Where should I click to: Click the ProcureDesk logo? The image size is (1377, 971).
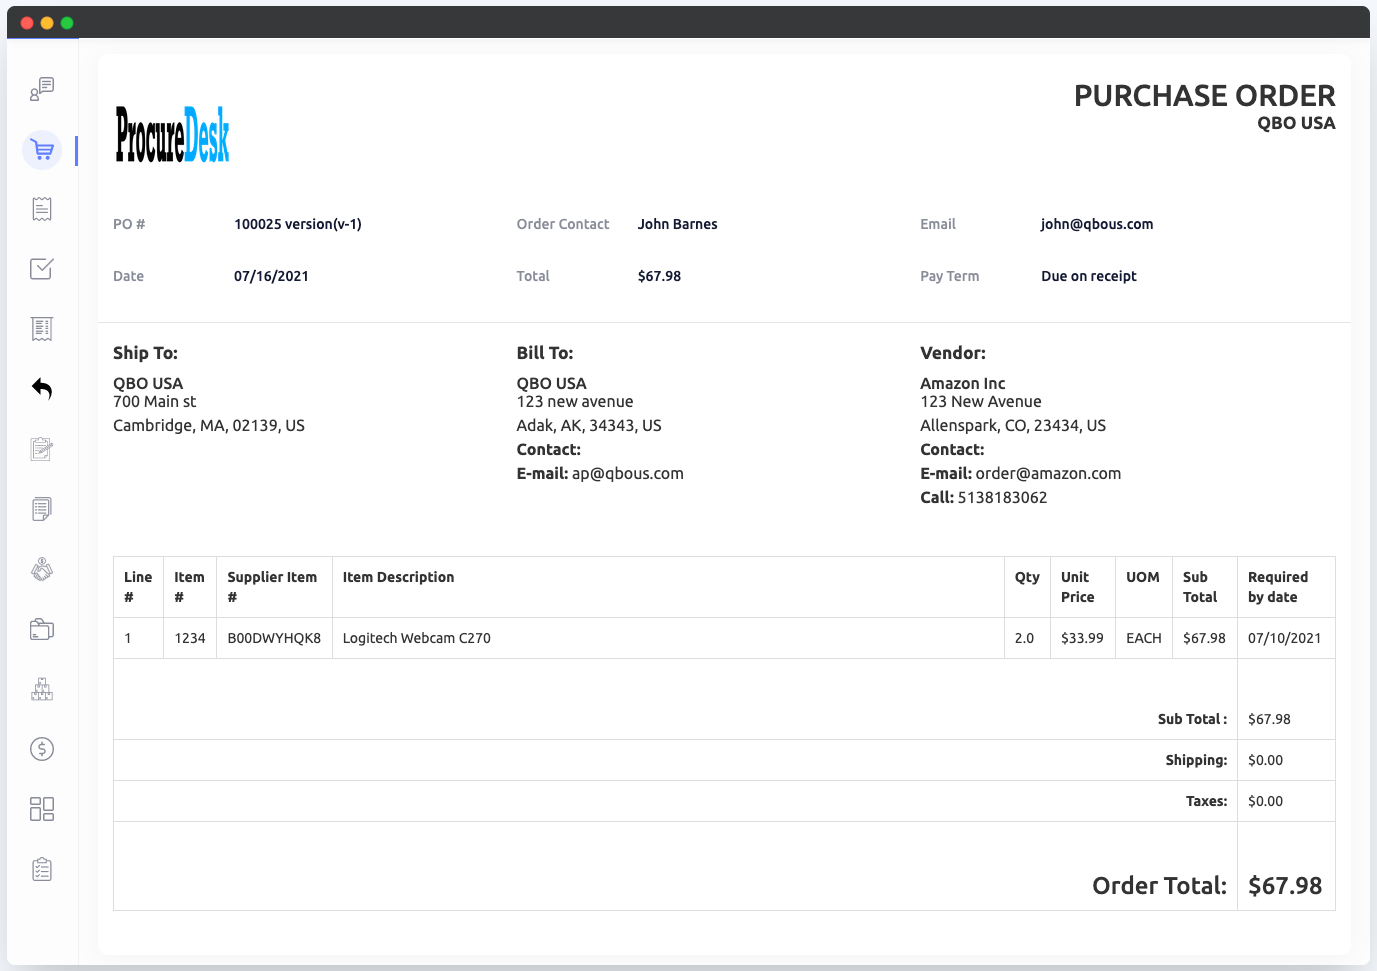pos(173,135)
